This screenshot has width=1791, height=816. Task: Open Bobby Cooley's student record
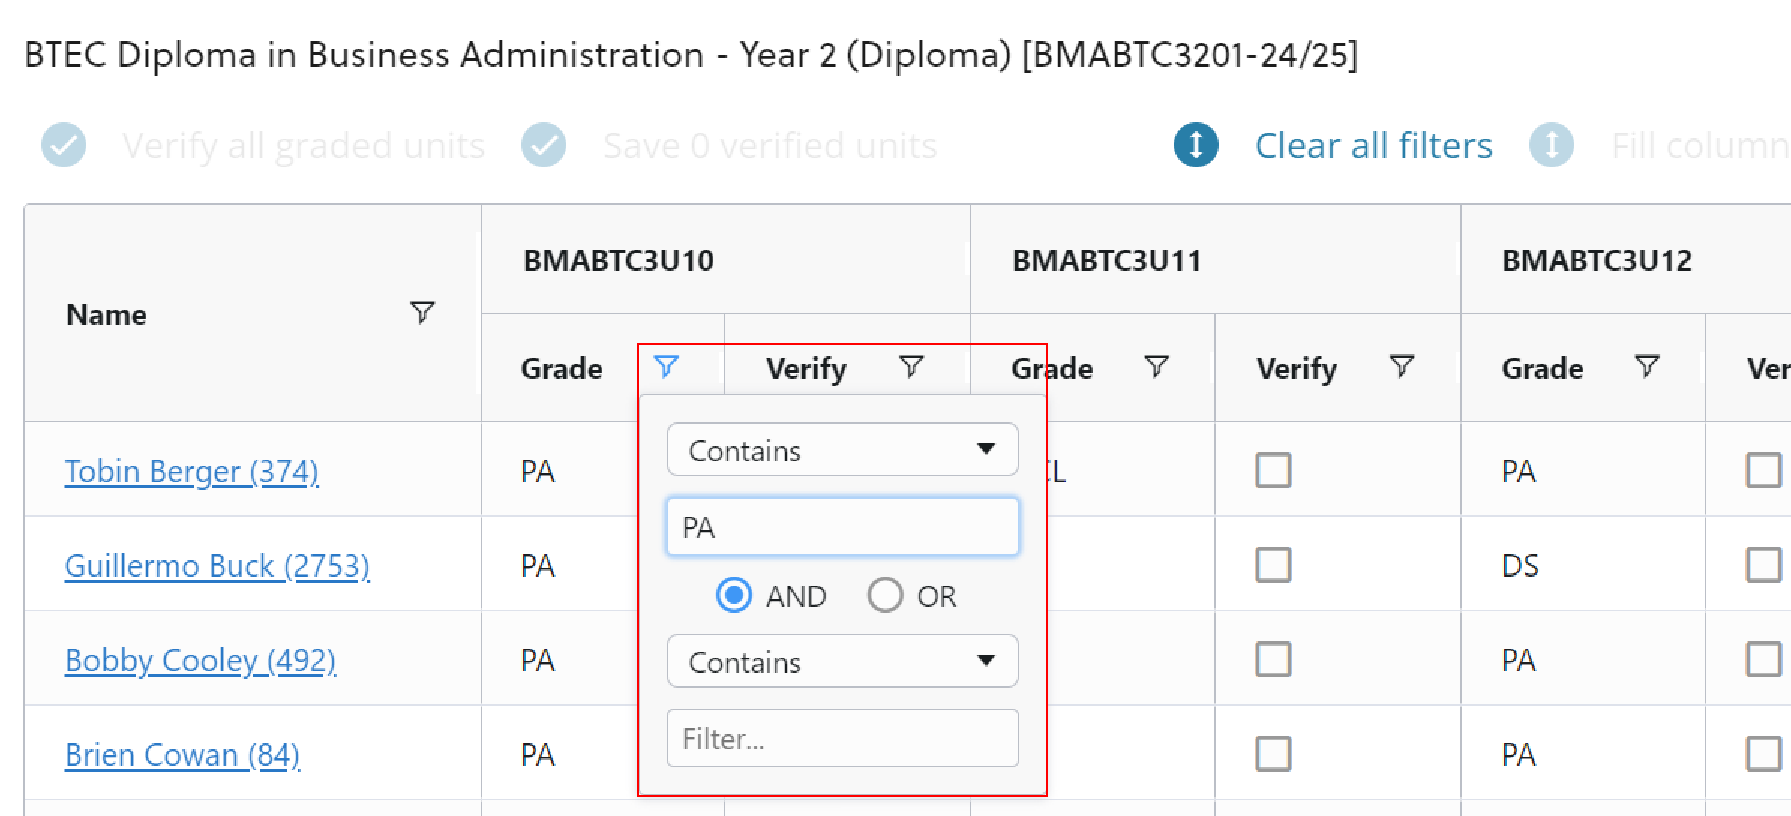pos(200,660)
